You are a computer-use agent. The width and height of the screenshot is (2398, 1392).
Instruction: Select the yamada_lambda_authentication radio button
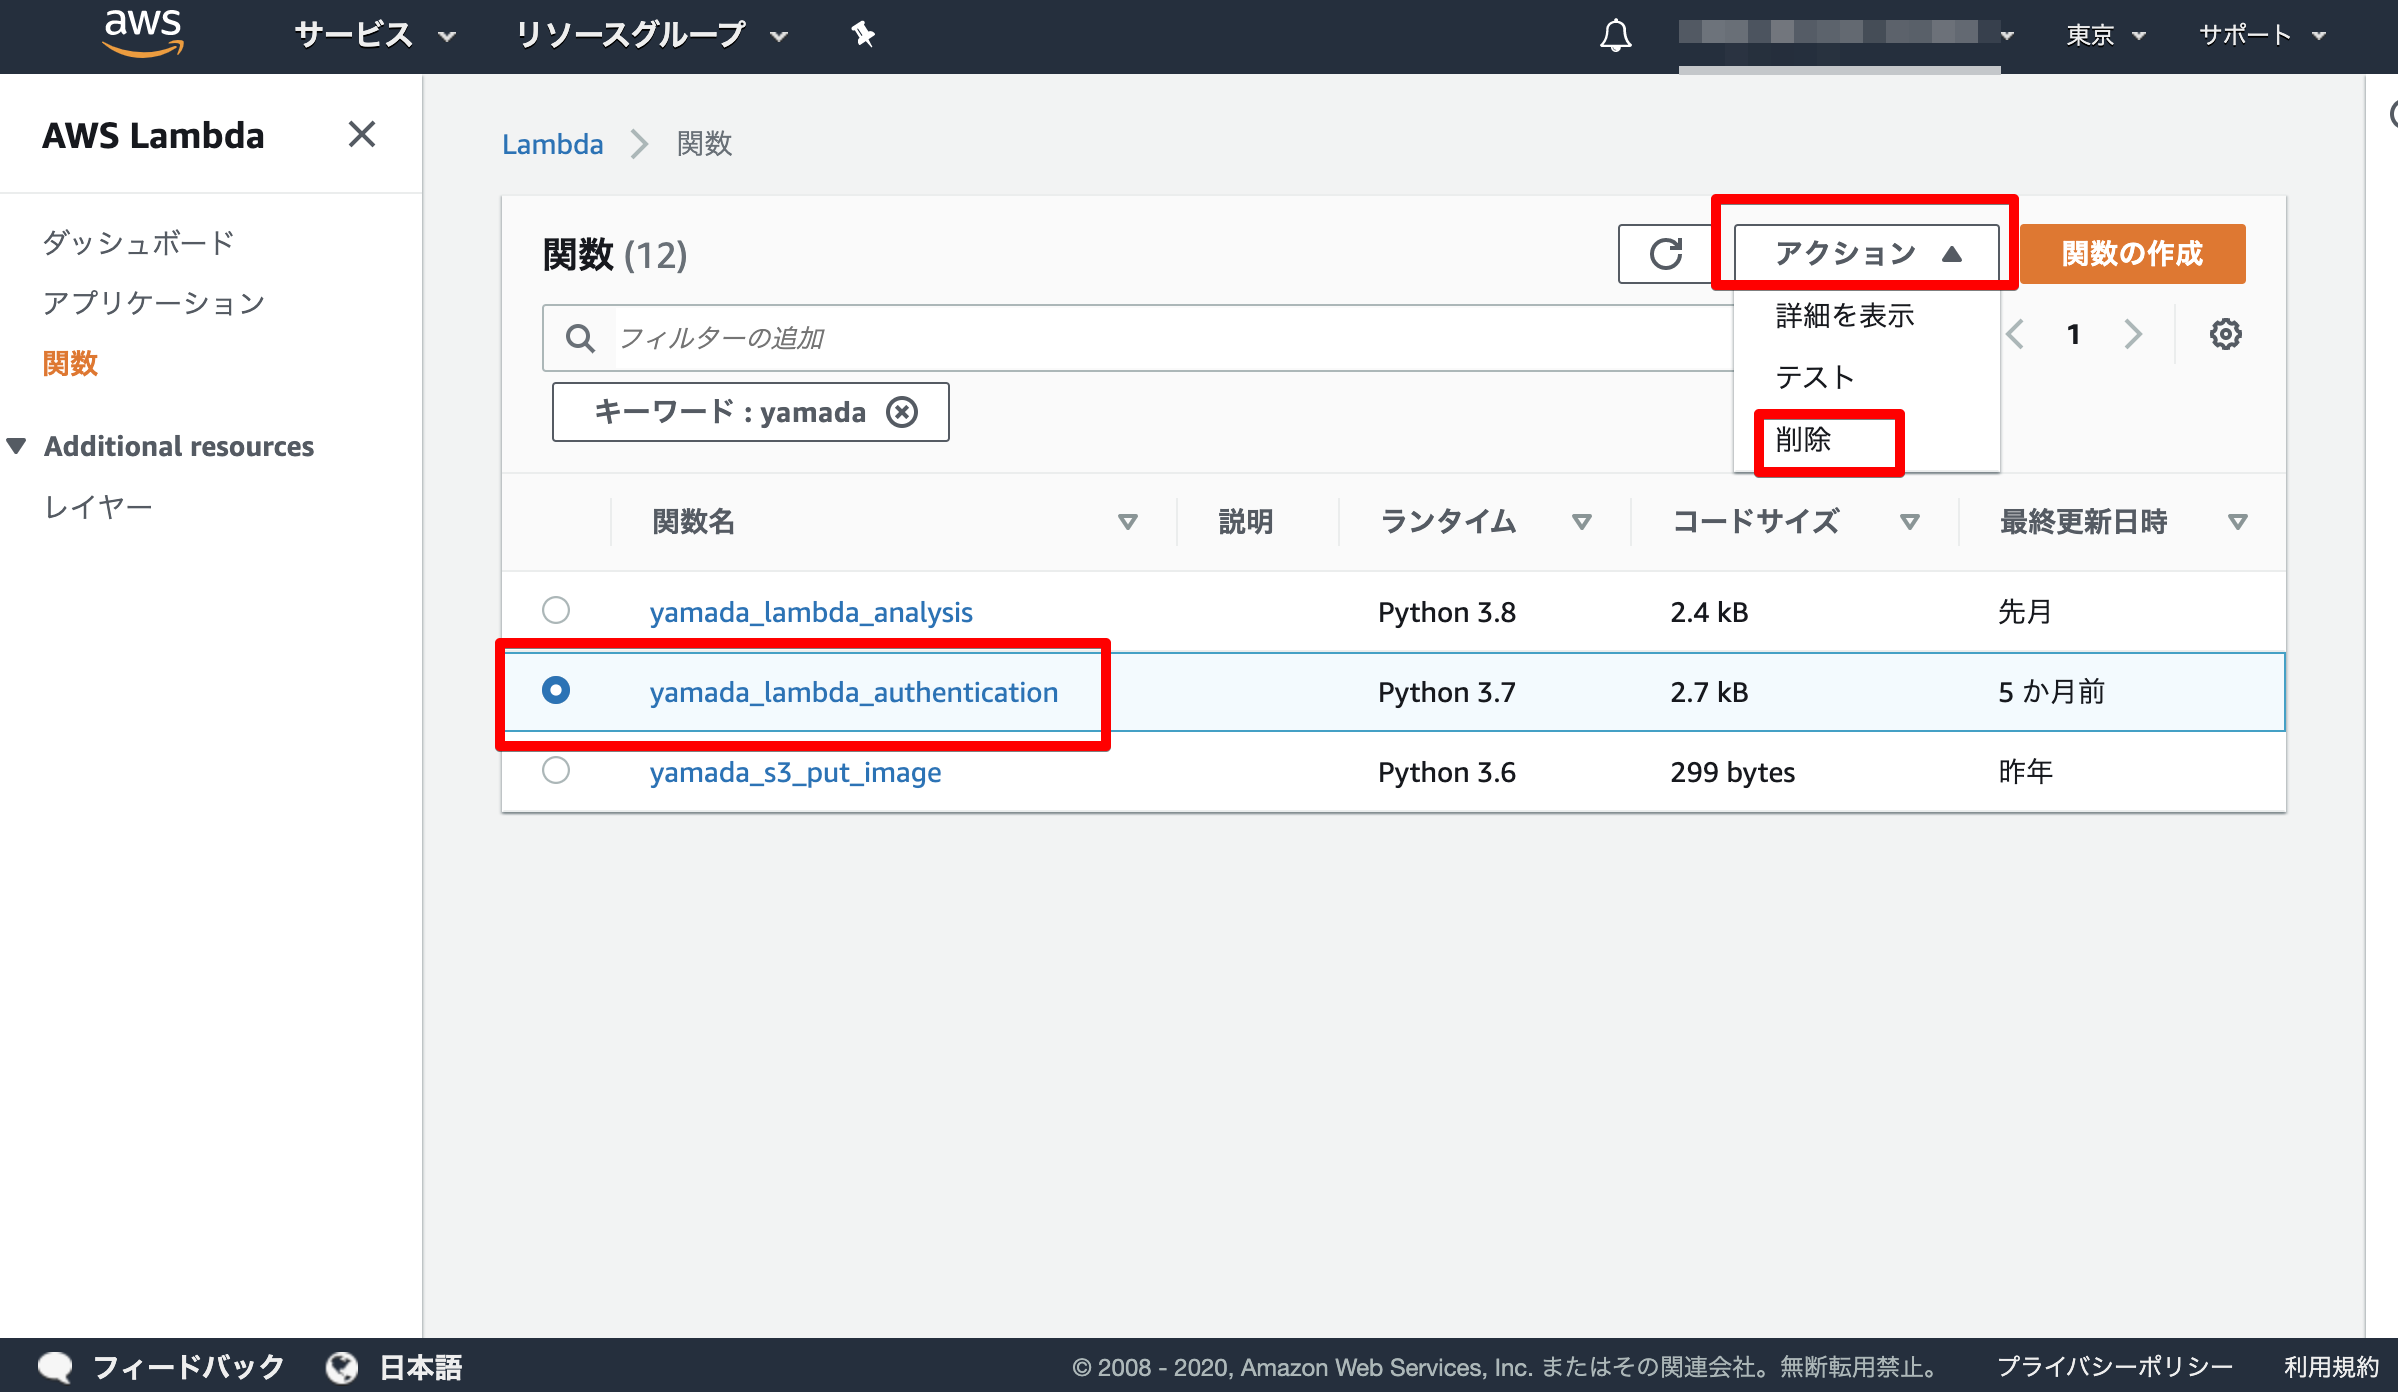tap(556, 690)
